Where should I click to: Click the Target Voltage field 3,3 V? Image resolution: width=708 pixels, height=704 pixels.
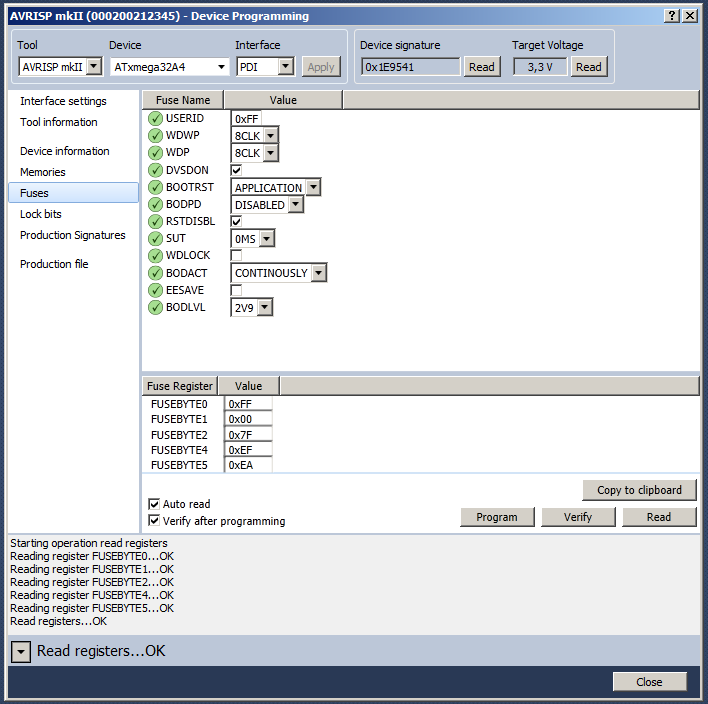click(540, 67)
